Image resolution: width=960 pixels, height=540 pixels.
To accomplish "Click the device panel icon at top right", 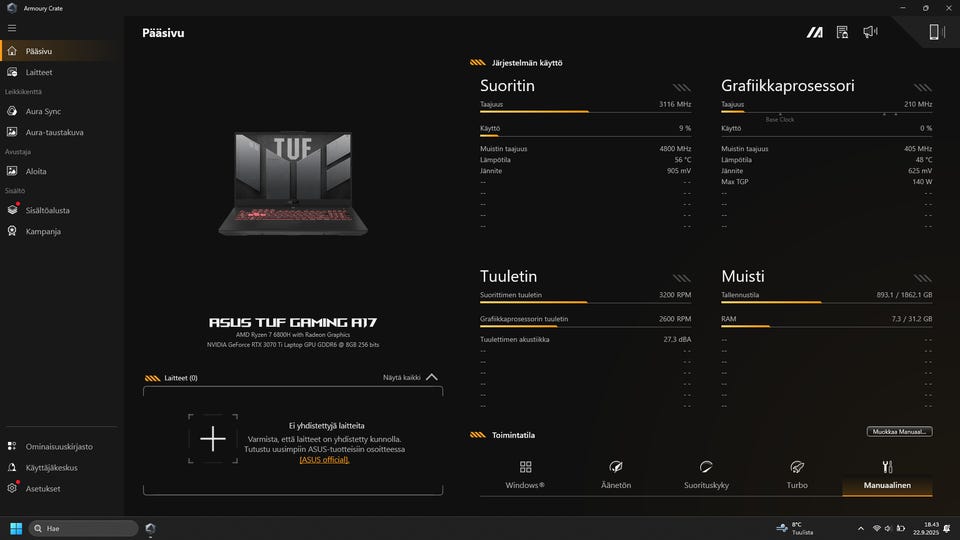I will pyautogui.click(x=937, y=32).
